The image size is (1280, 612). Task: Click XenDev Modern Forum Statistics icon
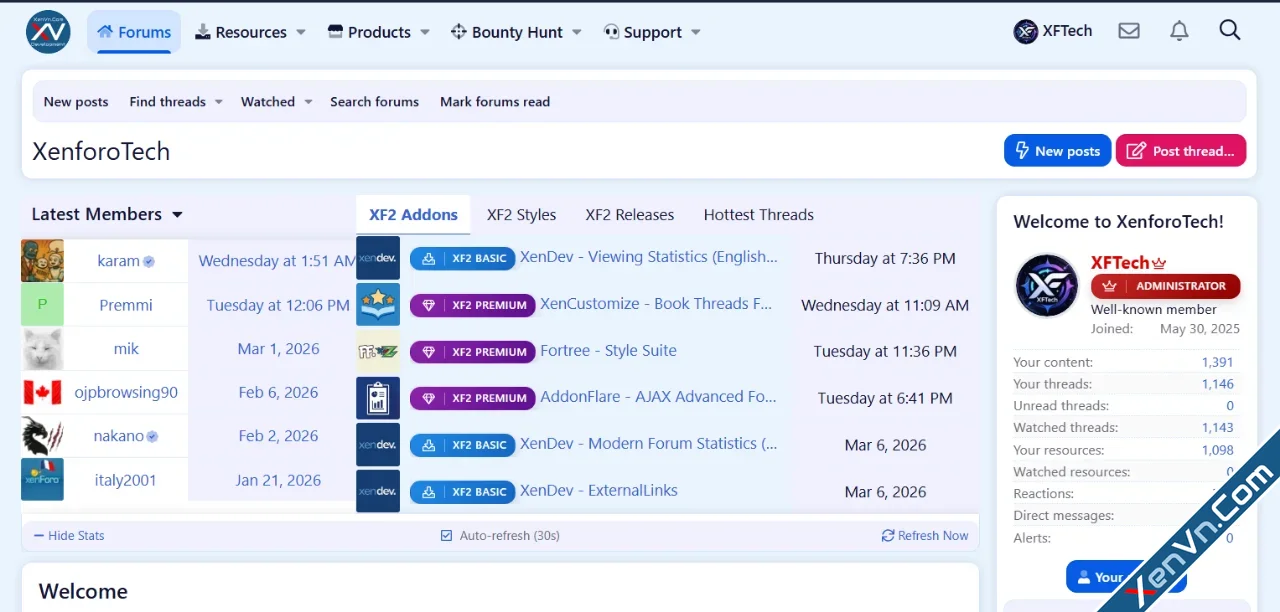(x=378, y=445)
